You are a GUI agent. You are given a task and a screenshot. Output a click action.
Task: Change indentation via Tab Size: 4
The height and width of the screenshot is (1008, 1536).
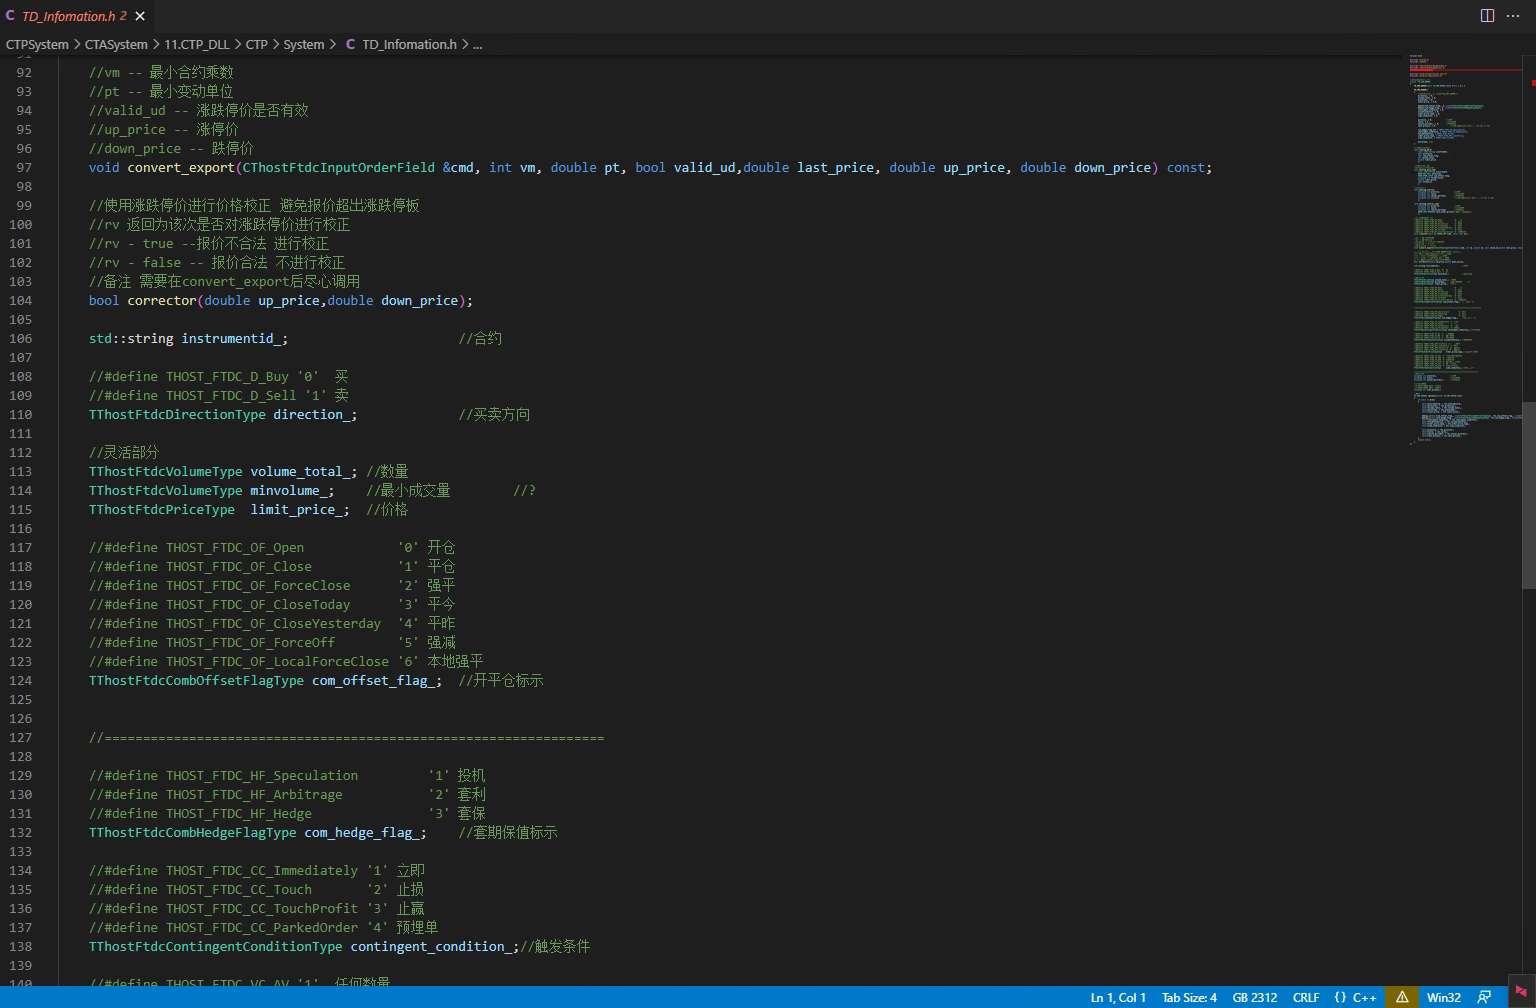1189,997
